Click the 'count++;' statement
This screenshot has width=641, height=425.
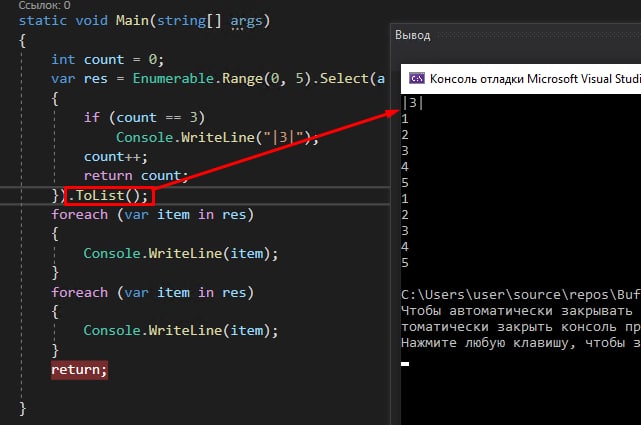(116, 157)
